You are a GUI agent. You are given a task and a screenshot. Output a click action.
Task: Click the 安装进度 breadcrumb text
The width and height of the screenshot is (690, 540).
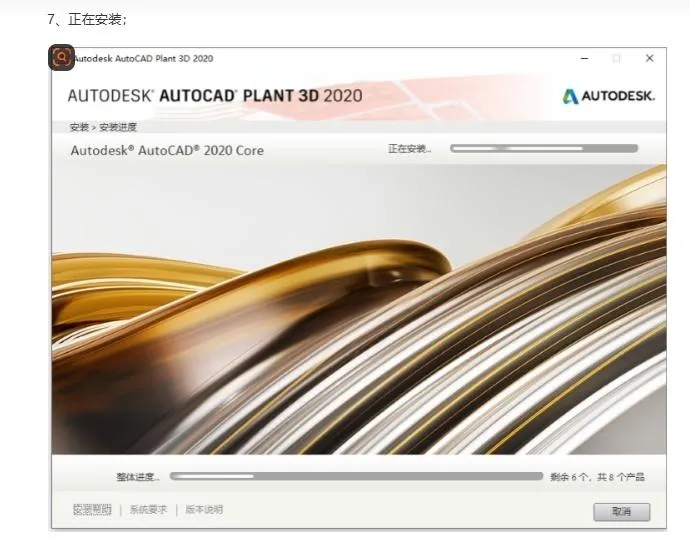118,127
